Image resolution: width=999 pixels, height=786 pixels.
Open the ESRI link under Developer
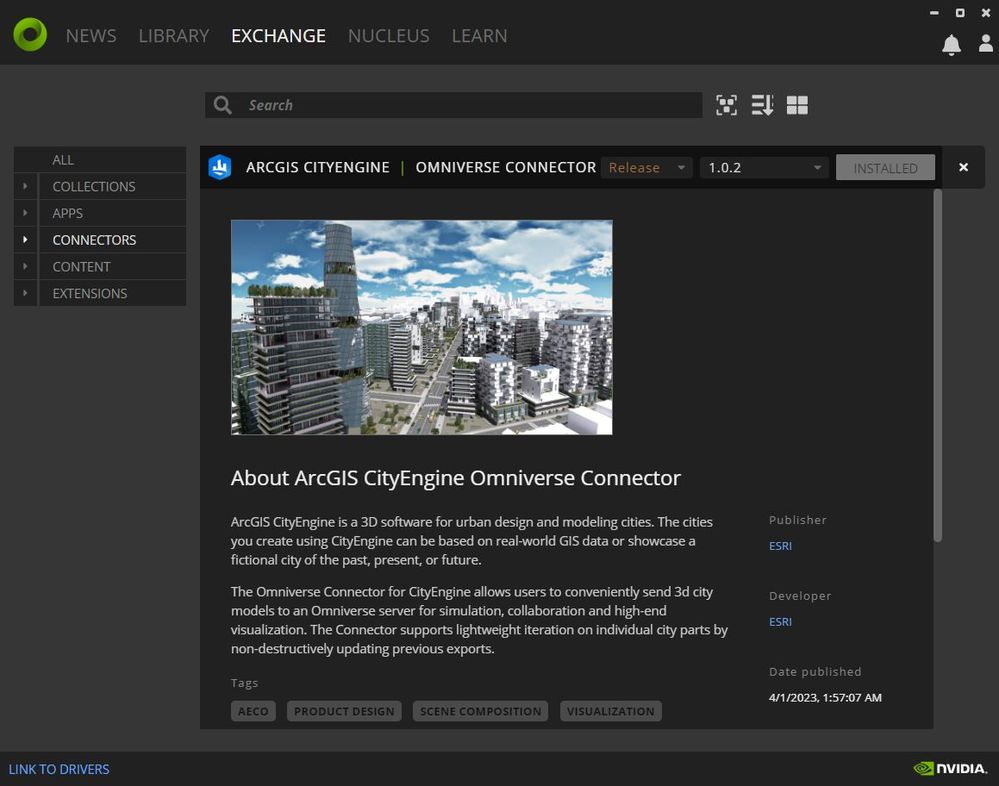[780, 622]
